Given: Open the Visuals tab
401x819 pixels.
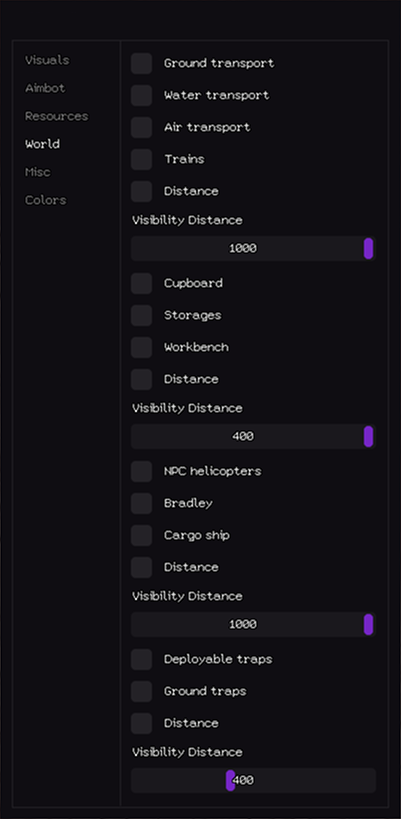Looking at the screenshot, I should coord(47,60).
